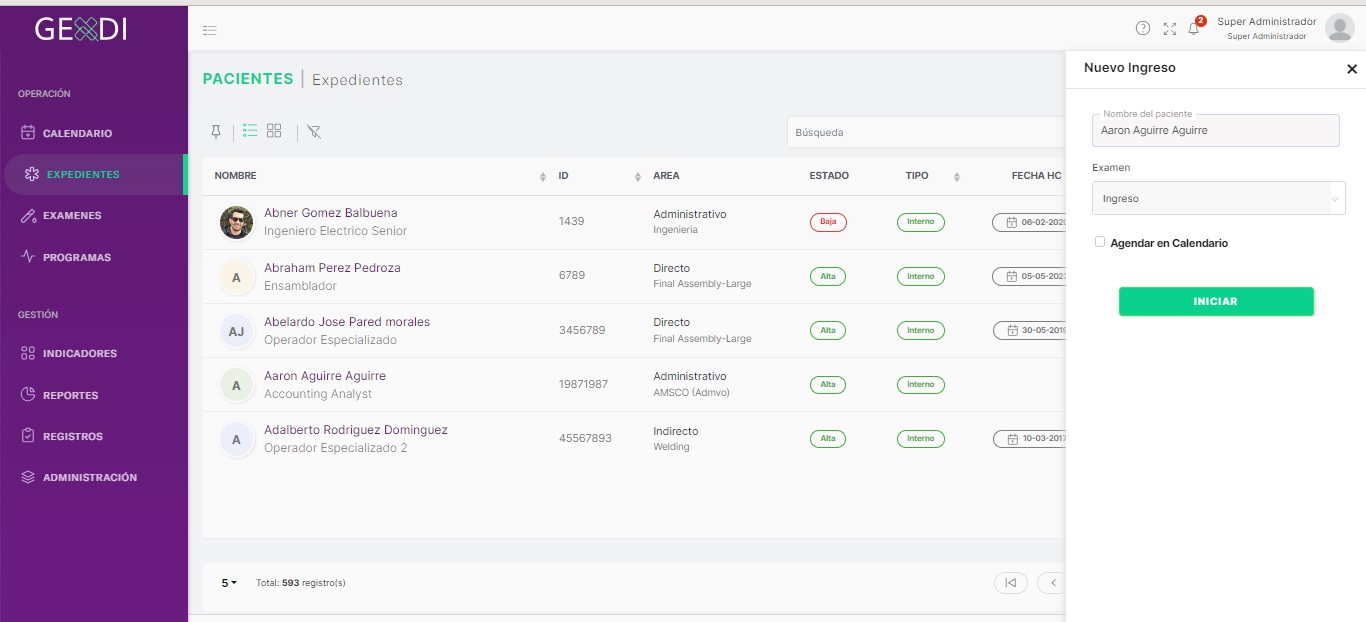Collapse sidebar with the hamburger icon

coord(210,31)
